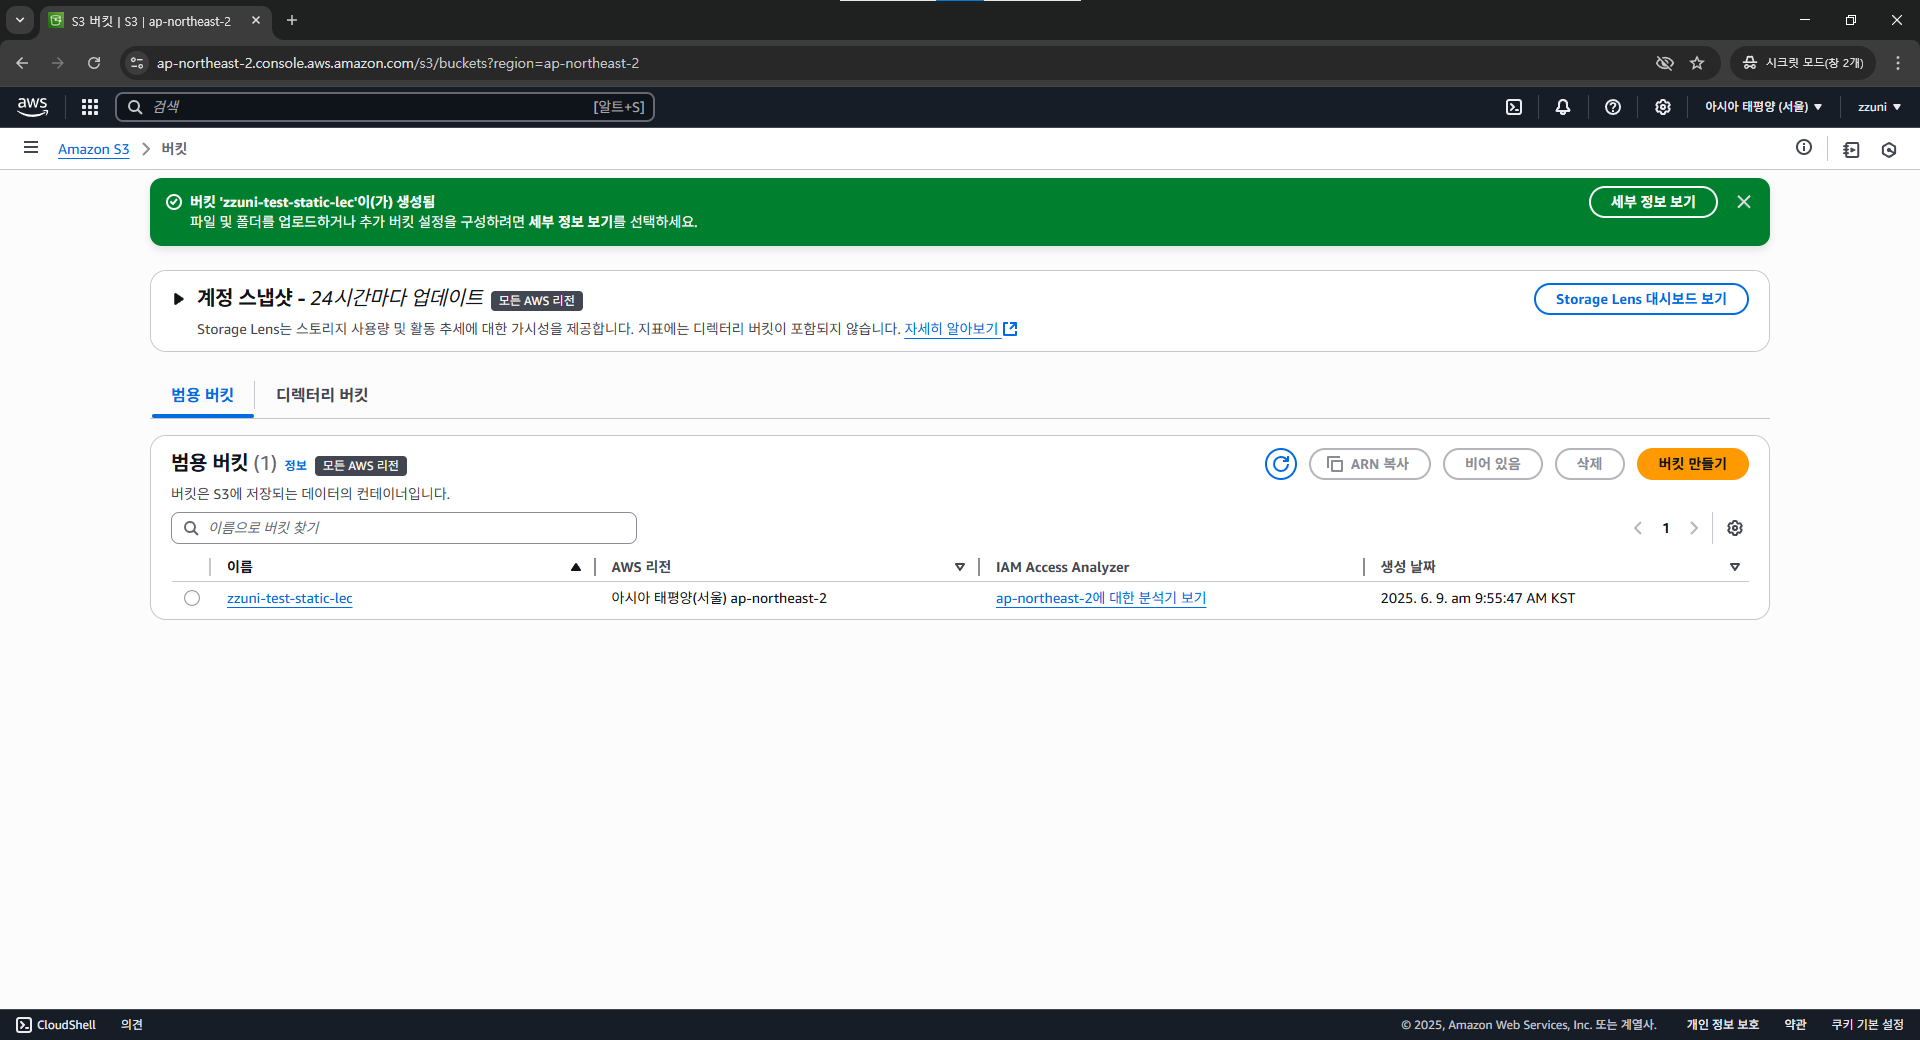Open the info panel icon
The image size is (1920, 1040).
pyautogui.click(x=1804, y=148)
